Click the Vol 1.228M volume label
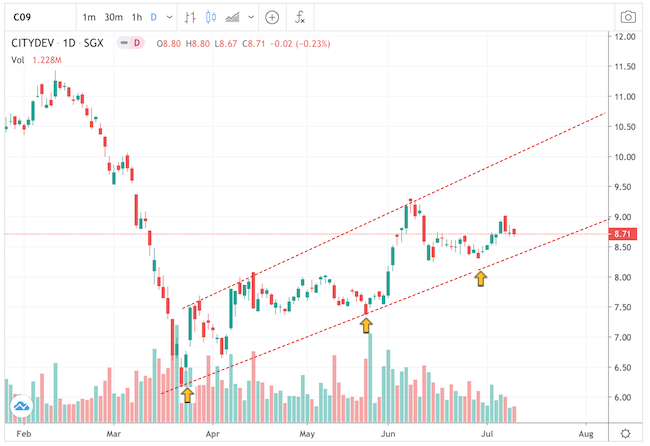 pyautogui.click(x=36, y=60)
